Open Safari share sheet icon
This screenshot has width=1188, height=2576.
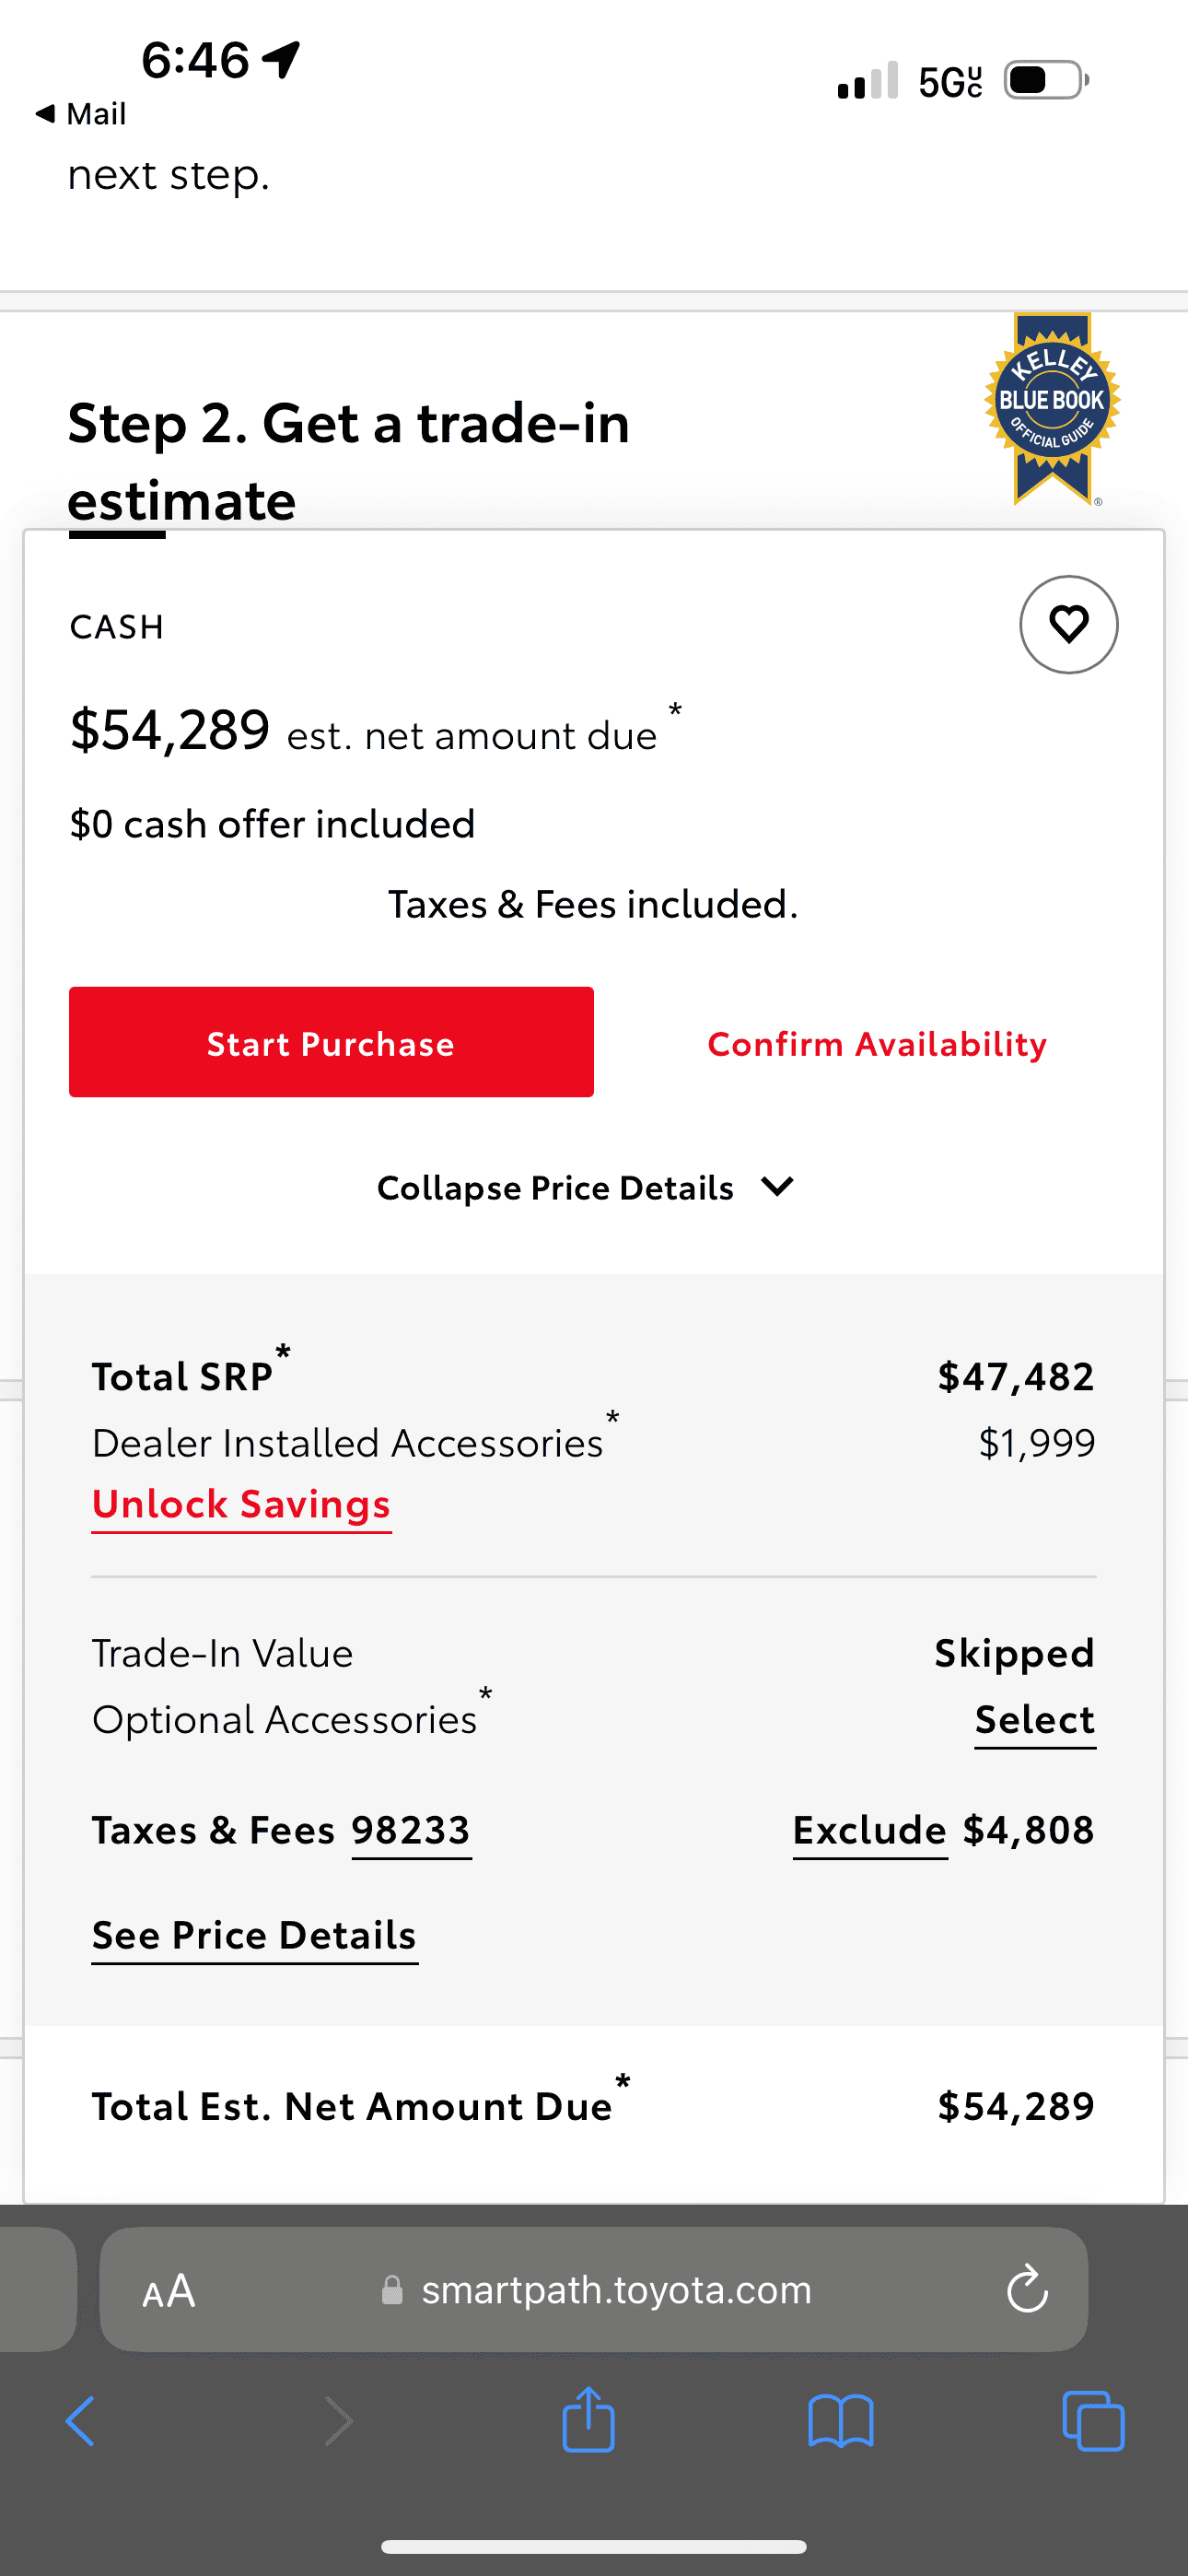588,2419
